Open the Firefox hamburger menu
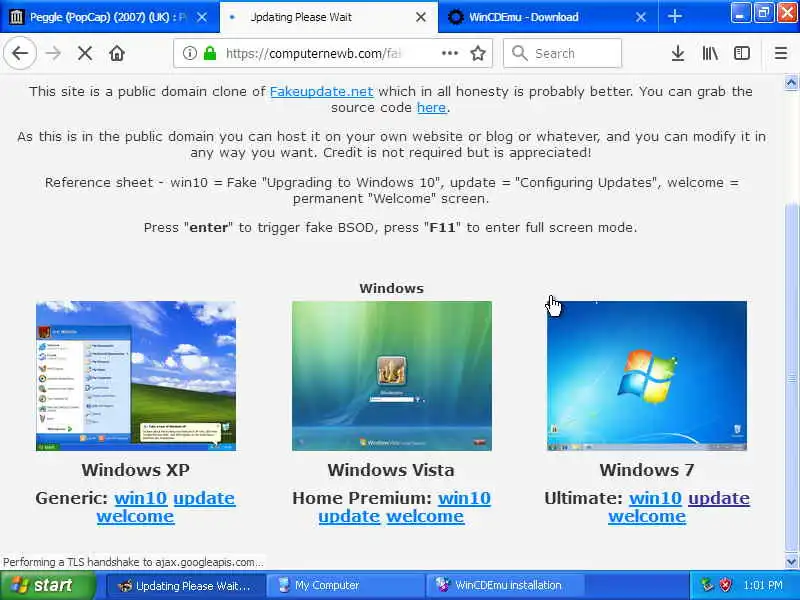 click(x=781, y=53)
